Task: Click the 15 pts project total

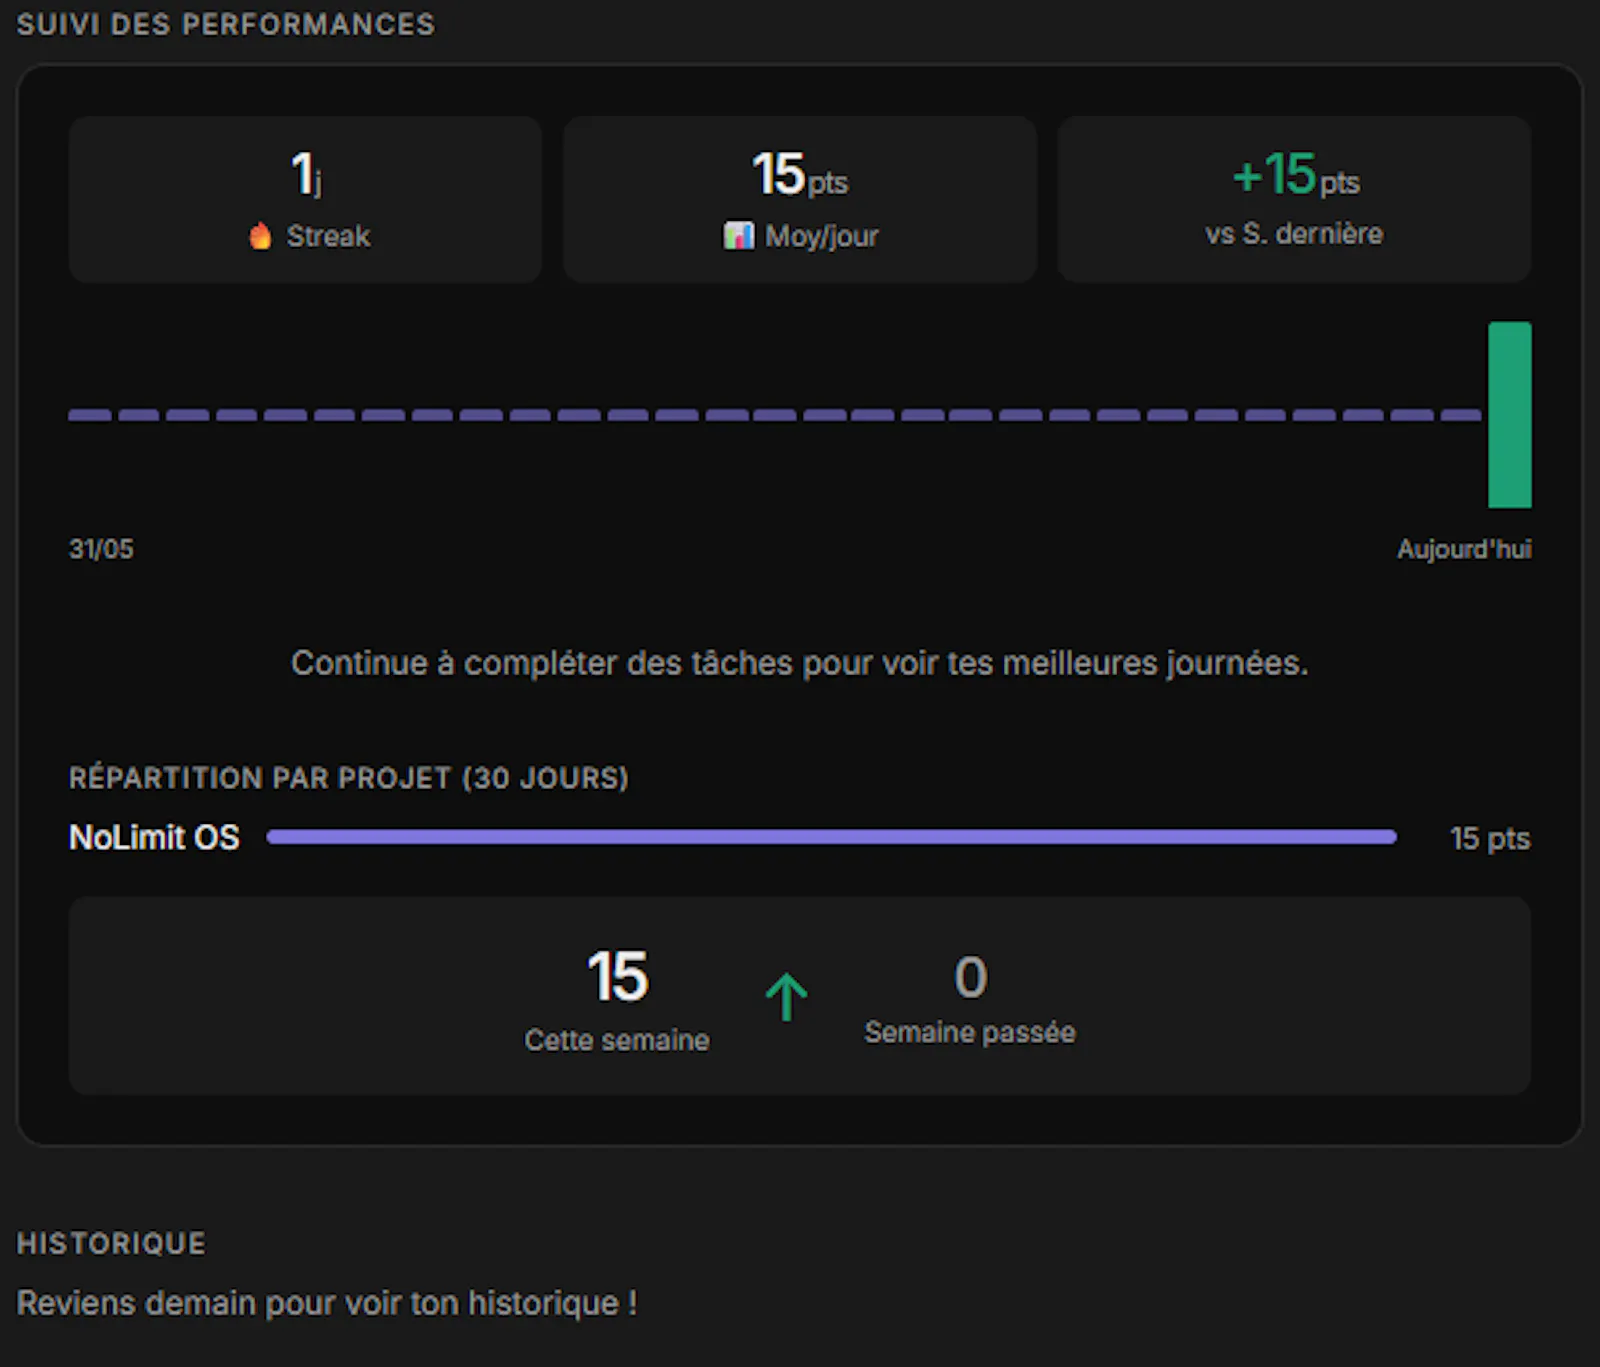Action: (x=1490, y=838)
